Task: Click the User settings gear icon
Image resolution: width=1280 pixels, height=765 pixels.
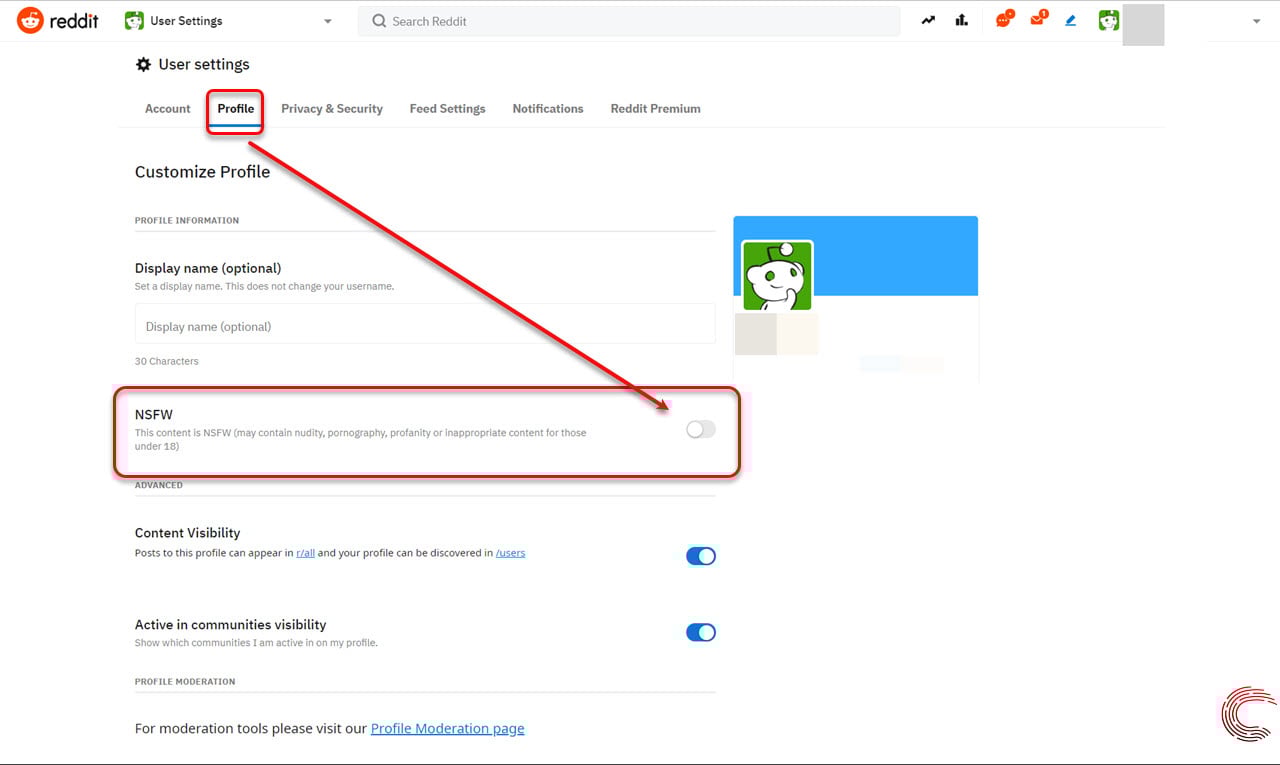Action: 143,64
